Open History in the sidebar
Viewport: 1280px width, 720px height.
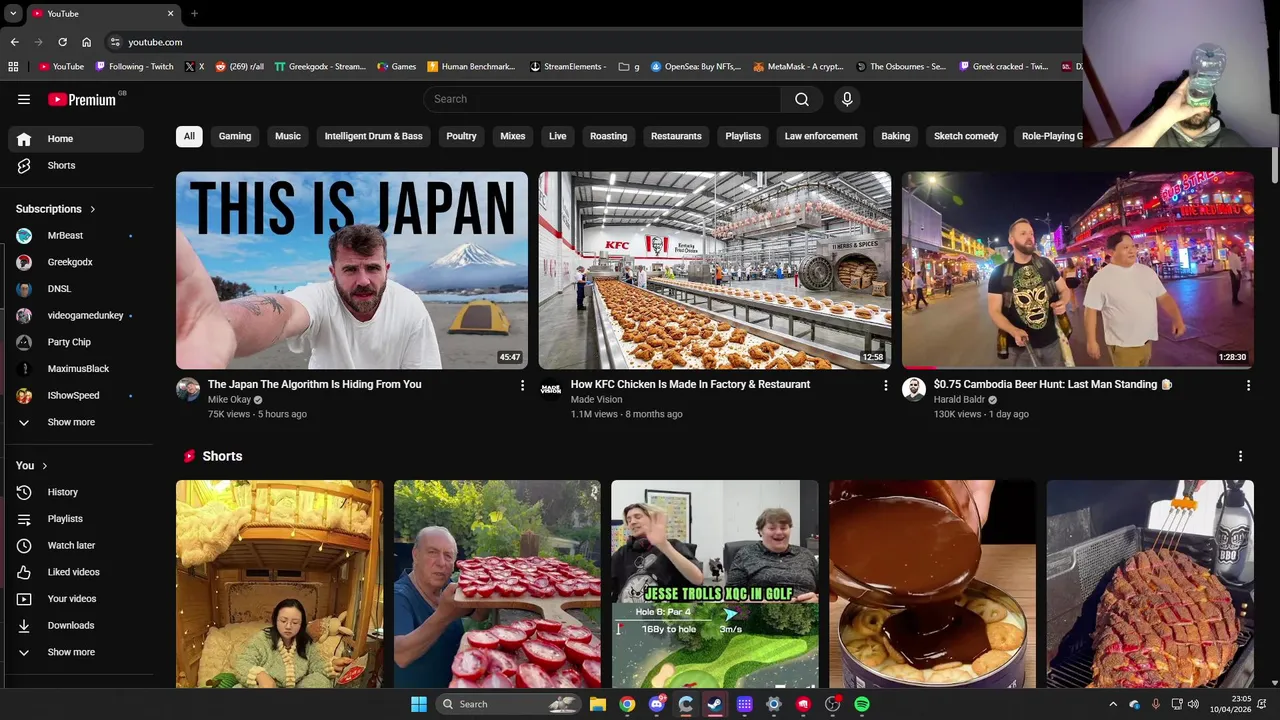tap(76, 492)
